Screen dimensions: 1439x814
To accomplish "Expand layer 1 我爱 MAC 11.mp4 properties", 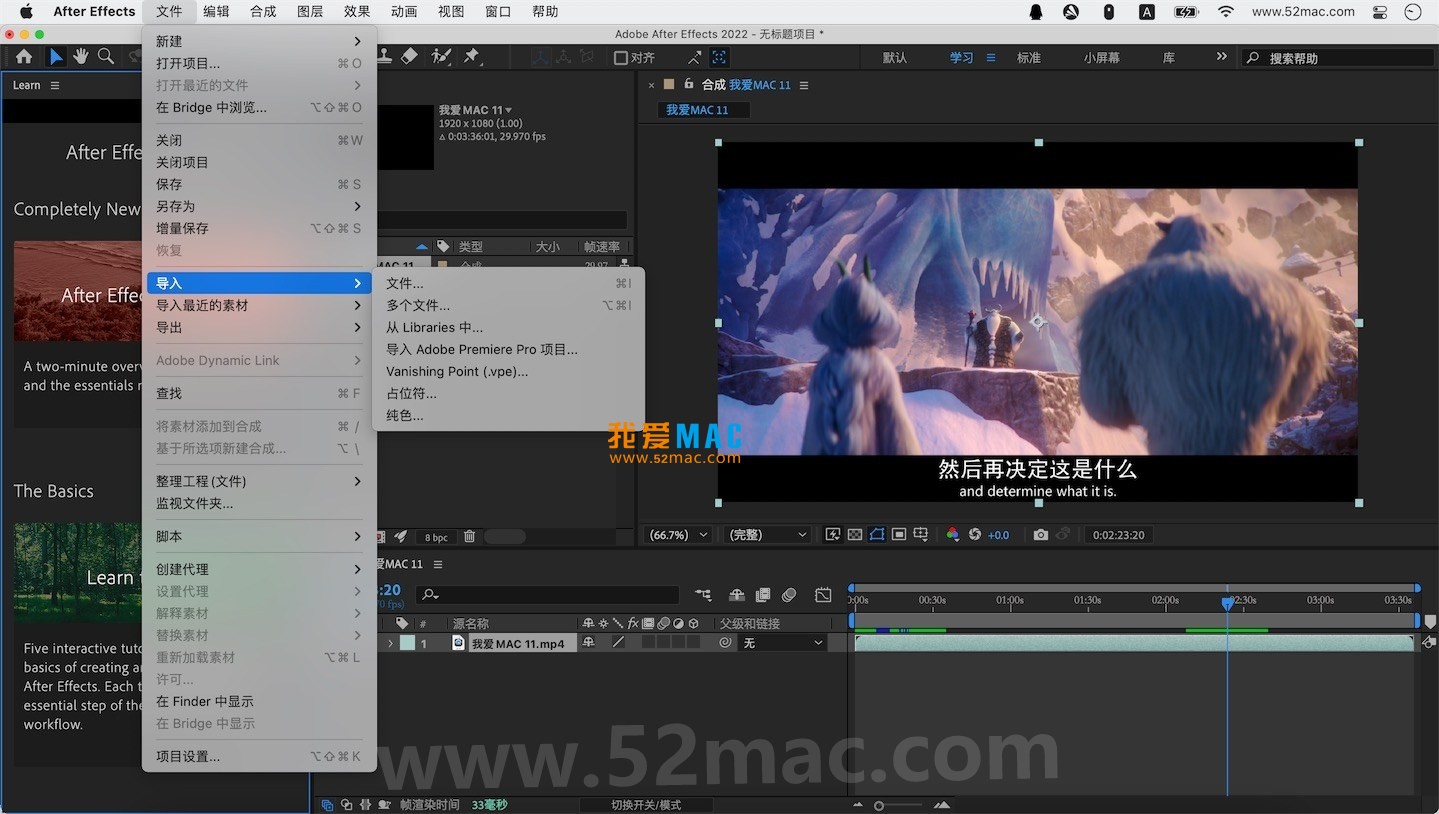I will [390, 643].
